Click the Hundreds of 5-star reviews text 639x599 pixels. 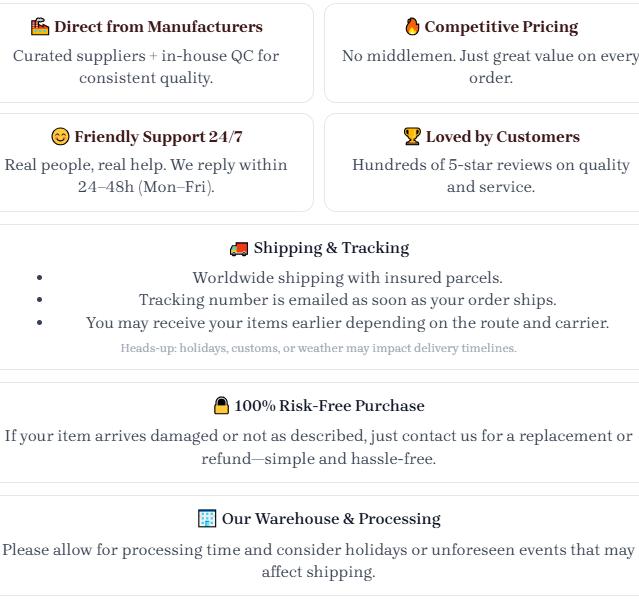(490, 175)
